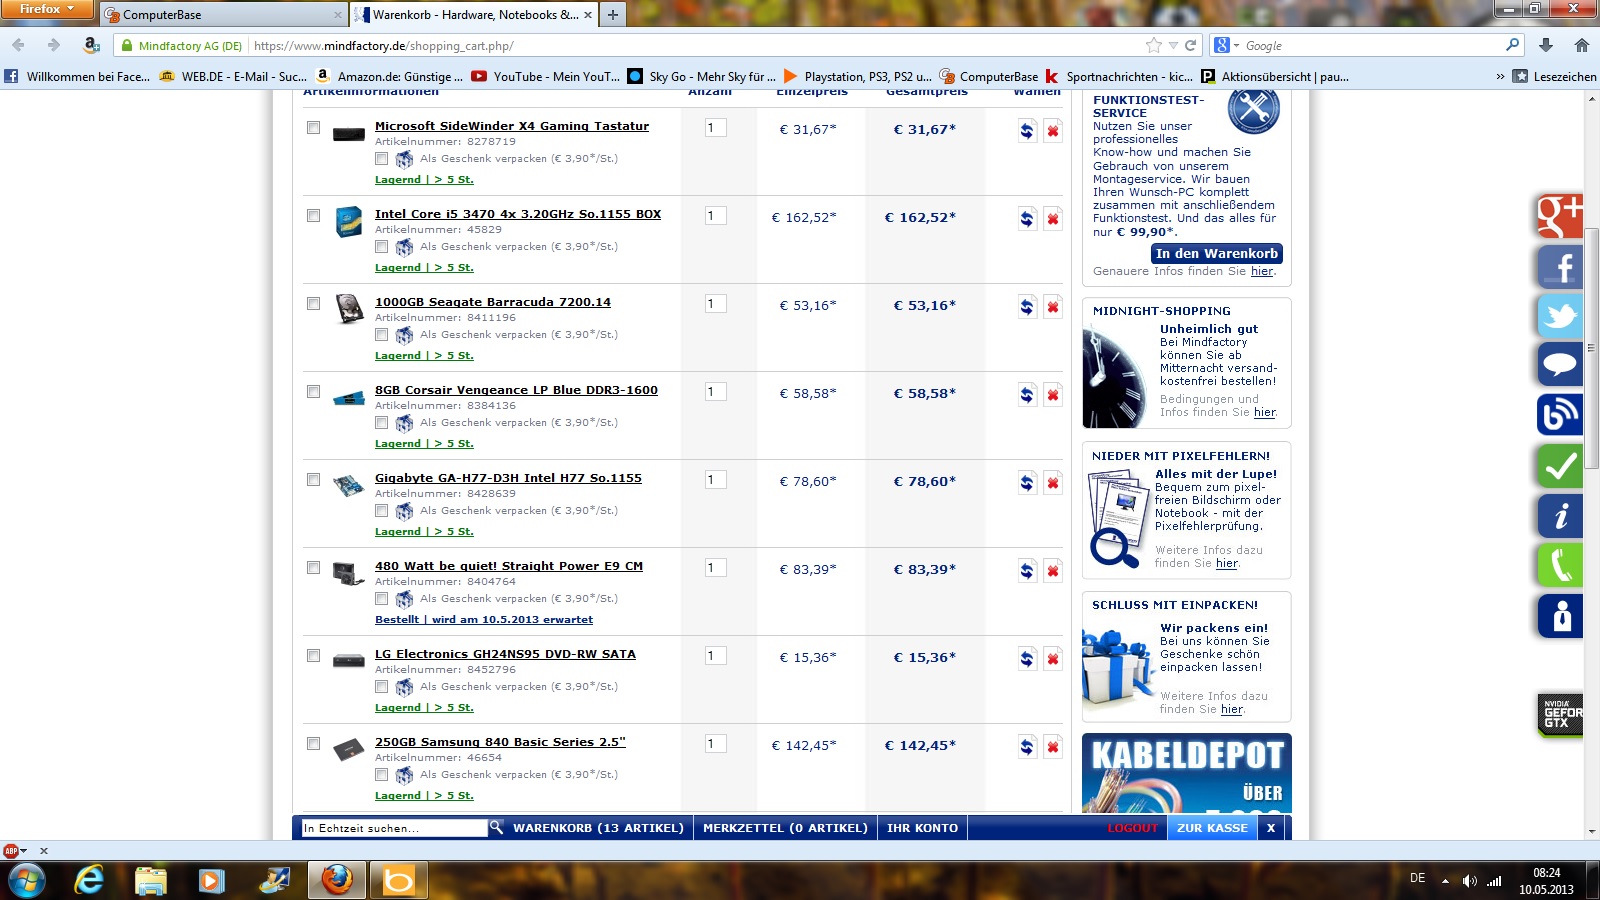Open the URL history dropdown arrow
Viewport: 1600px width, 900px height.
coord(1173,45)
